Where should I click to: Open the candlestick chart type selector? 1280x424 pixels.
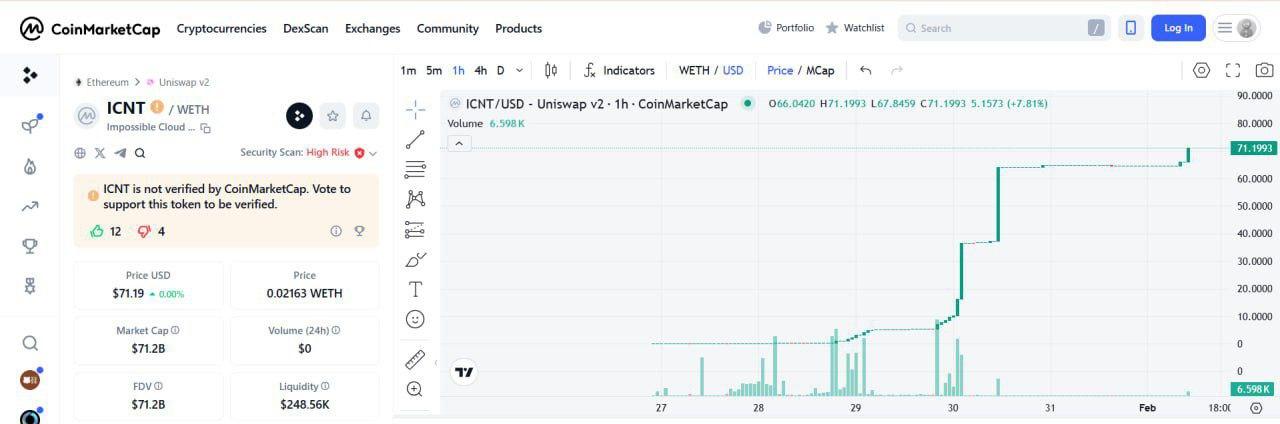point(551,70)
